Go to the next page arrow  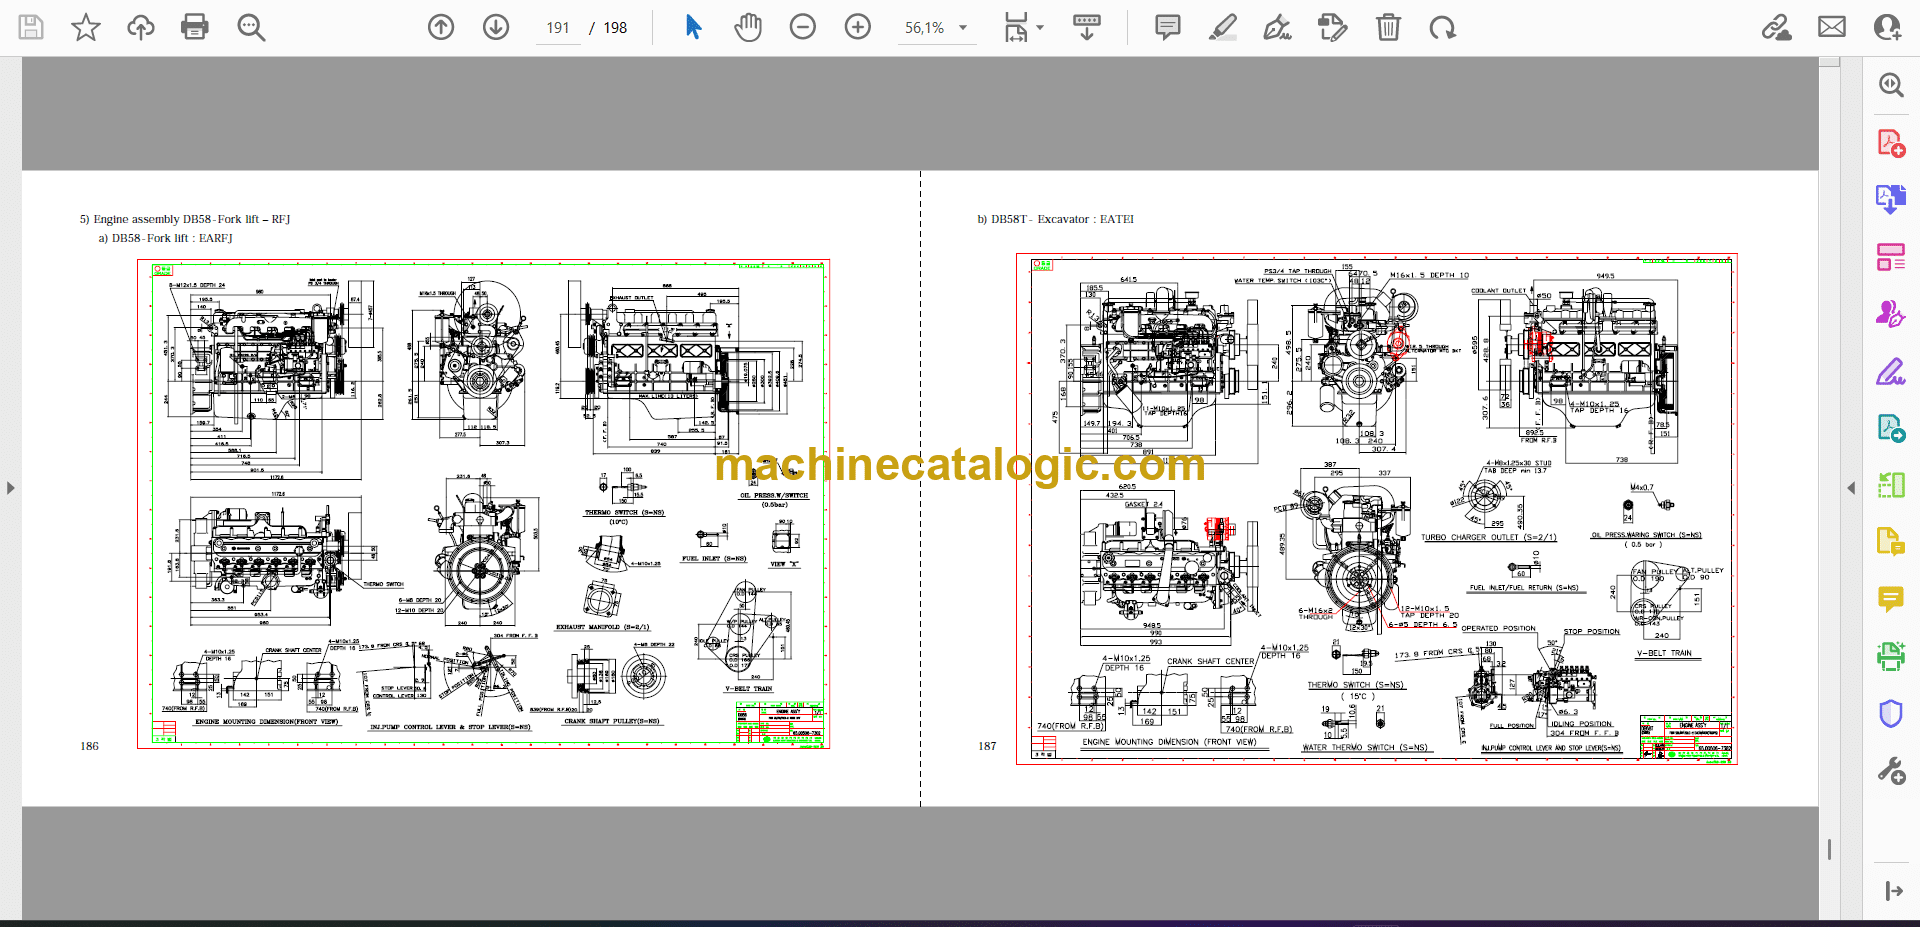[496, 27]
